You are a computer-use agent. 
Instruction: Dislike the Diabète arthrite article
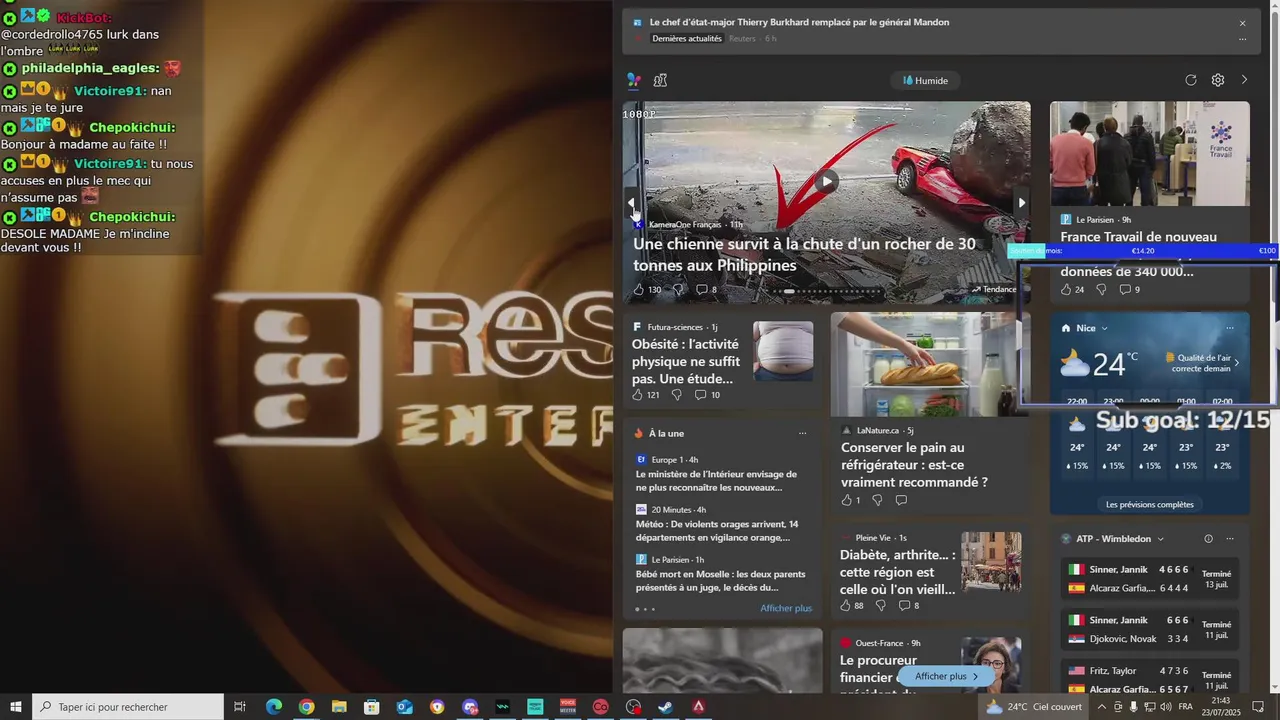(x=880, y=606)
